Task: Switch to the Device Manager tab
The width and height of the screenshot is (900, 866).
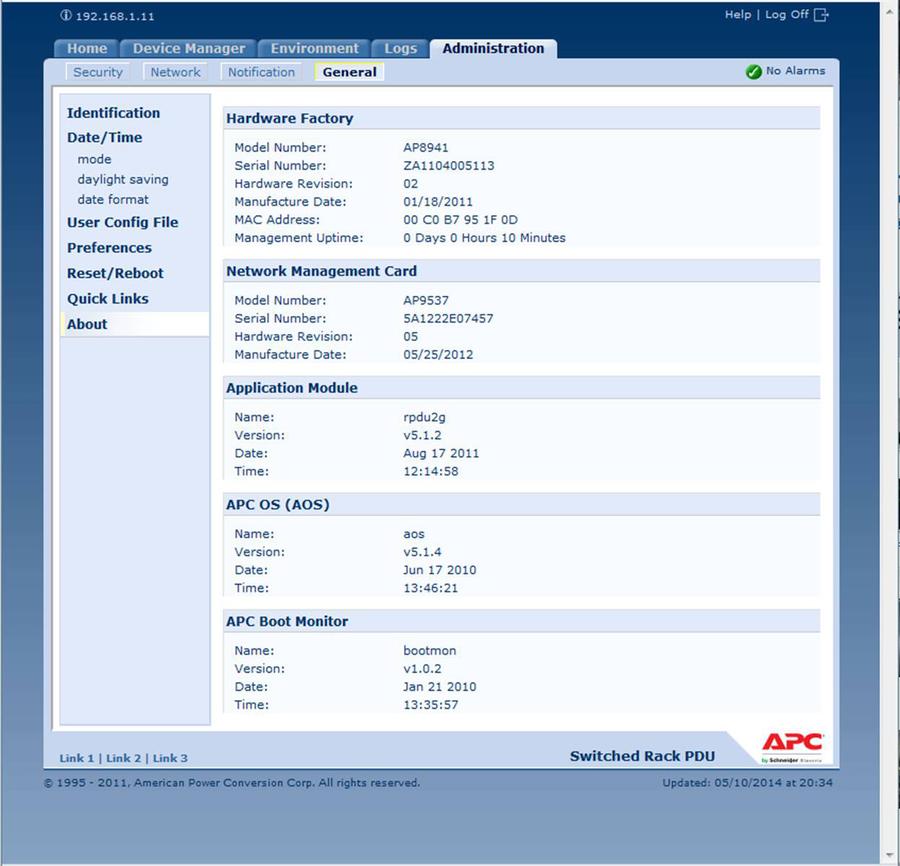Action: [188, 48]
